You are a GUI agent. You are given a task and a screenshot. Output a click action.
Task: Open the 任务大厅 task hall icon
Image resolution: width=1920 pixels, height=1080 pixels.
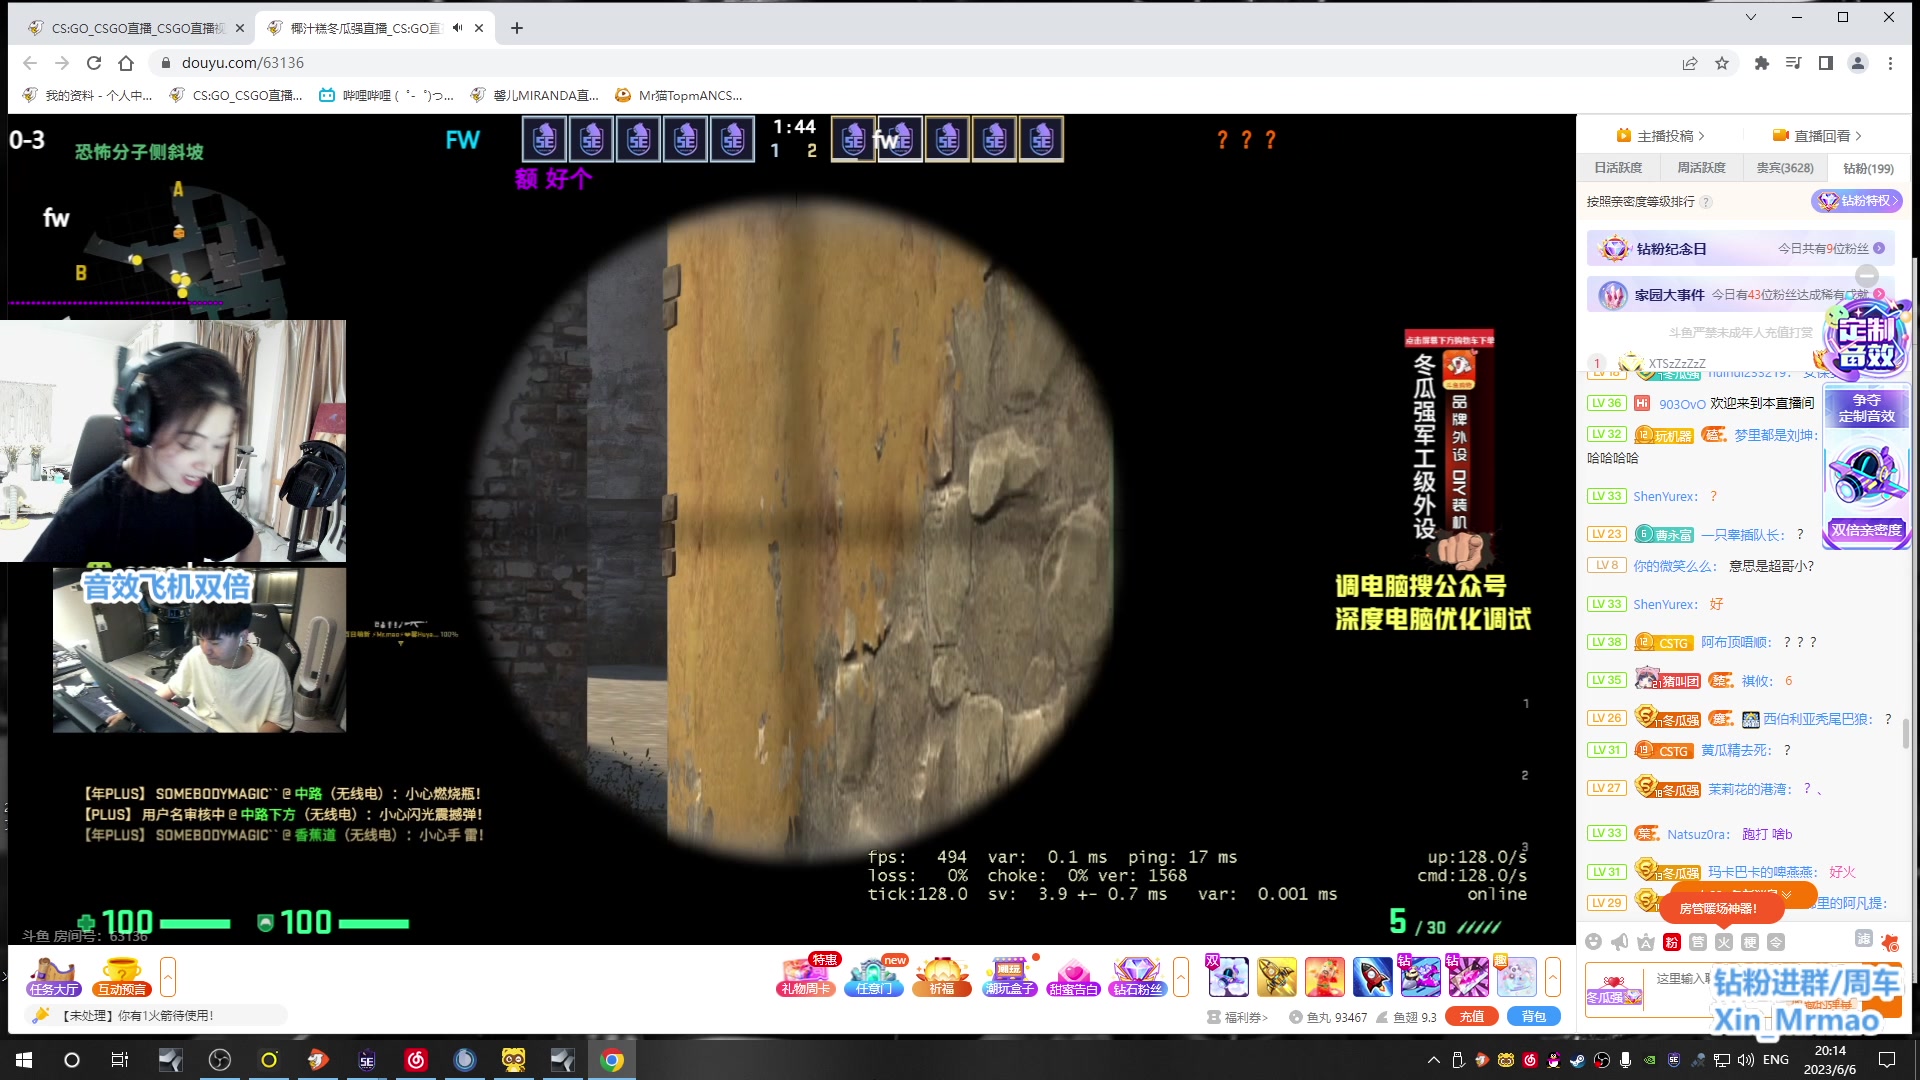53,977
